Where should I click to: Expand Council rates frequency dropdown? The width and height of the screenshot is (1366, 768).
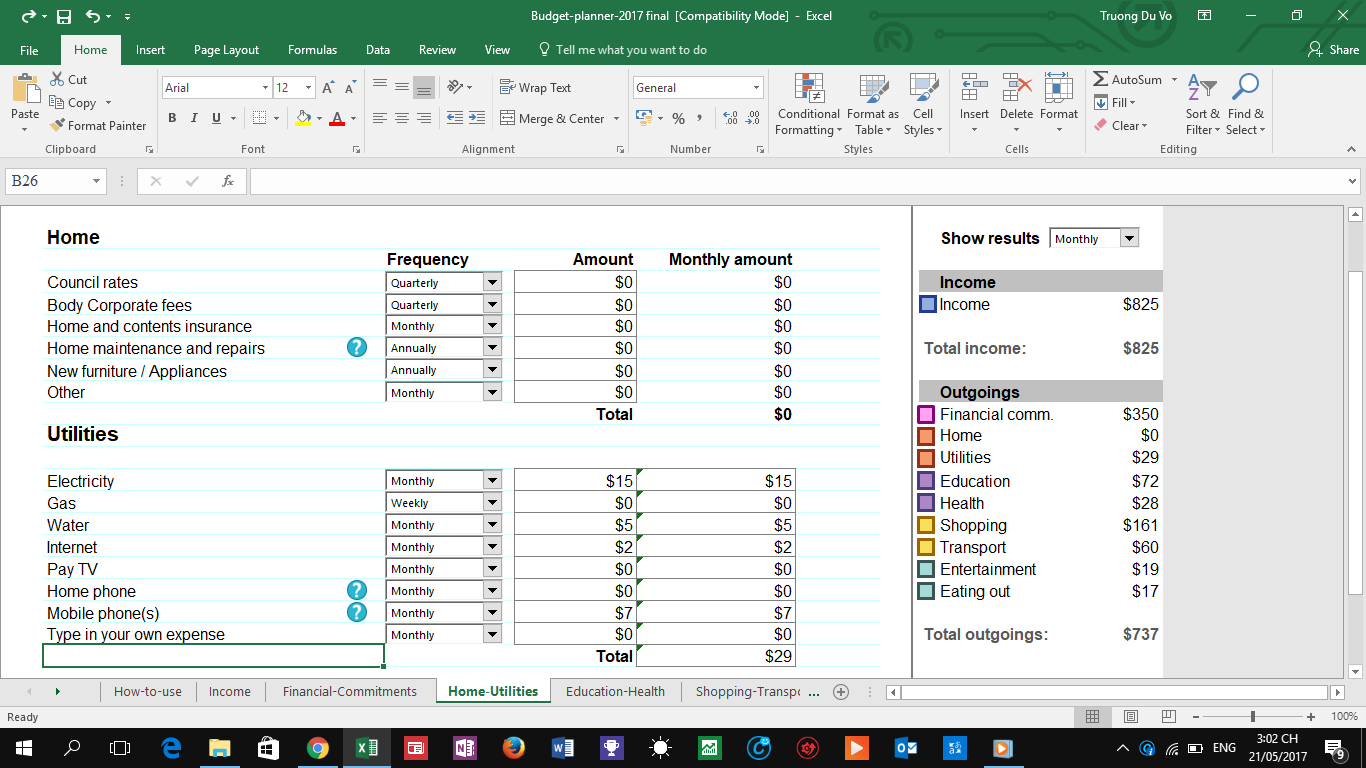(x=491, y=283)
